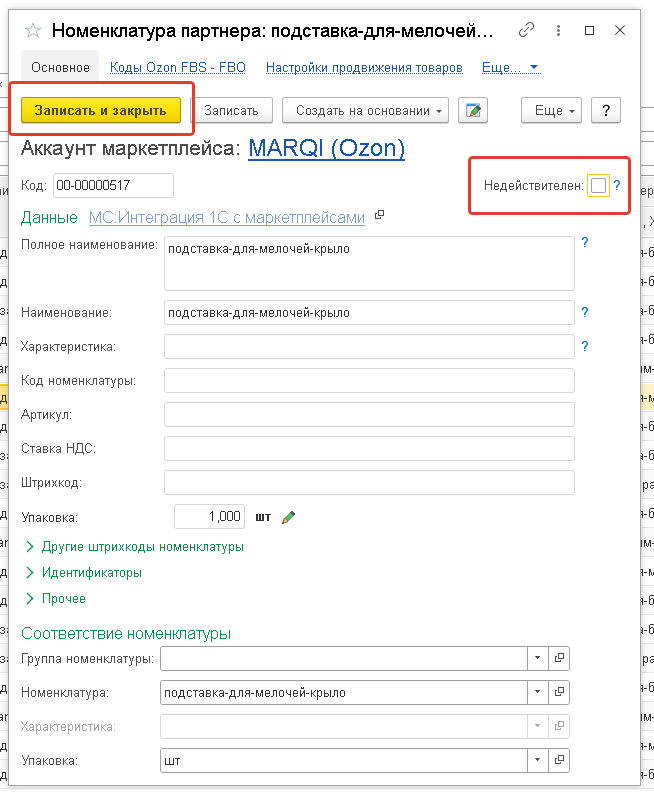
Task: Click the Код номенклатуры input field
Action: [369, 381]
